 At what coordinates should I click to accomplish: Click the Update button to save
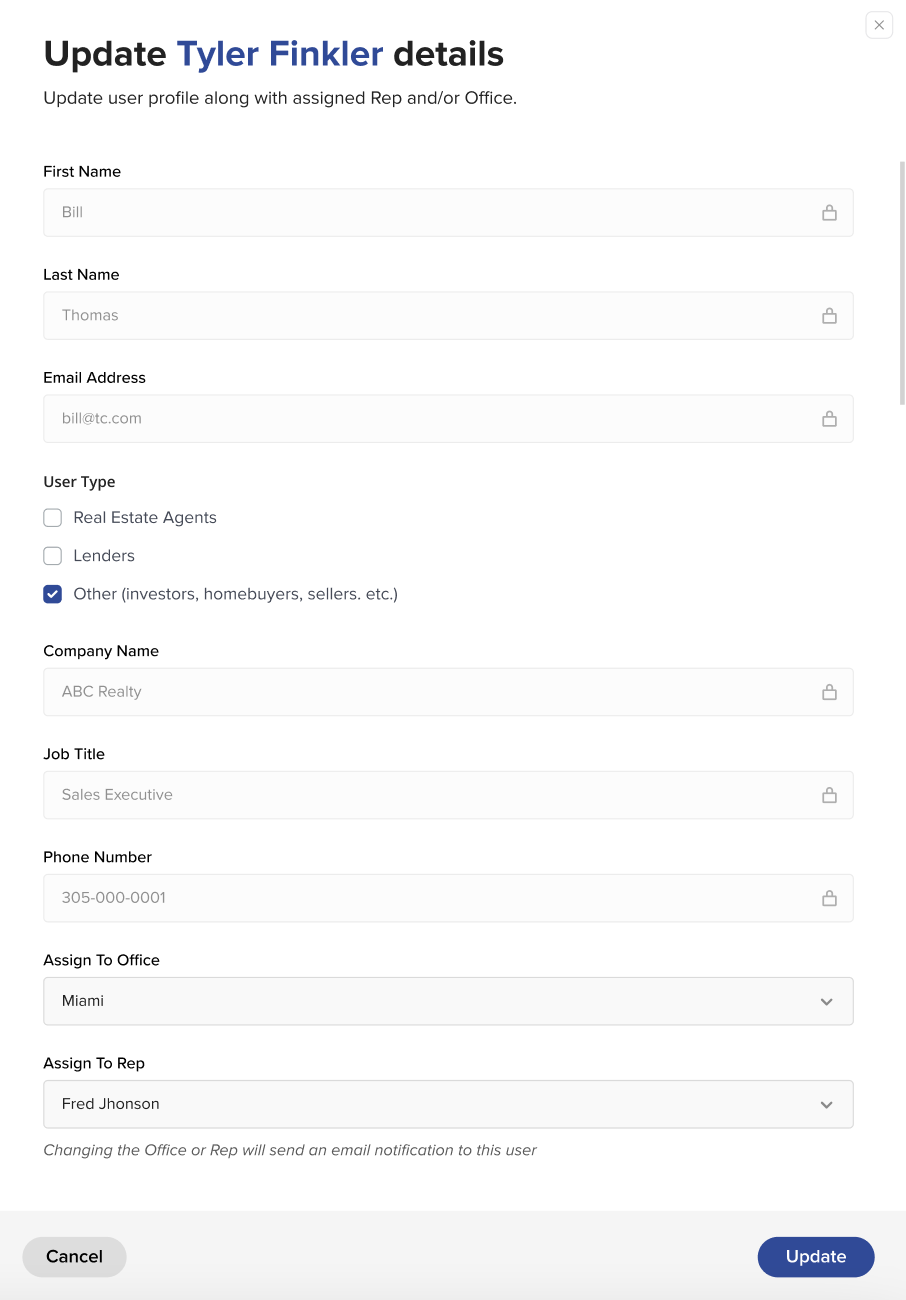[x=815, y=1257]
